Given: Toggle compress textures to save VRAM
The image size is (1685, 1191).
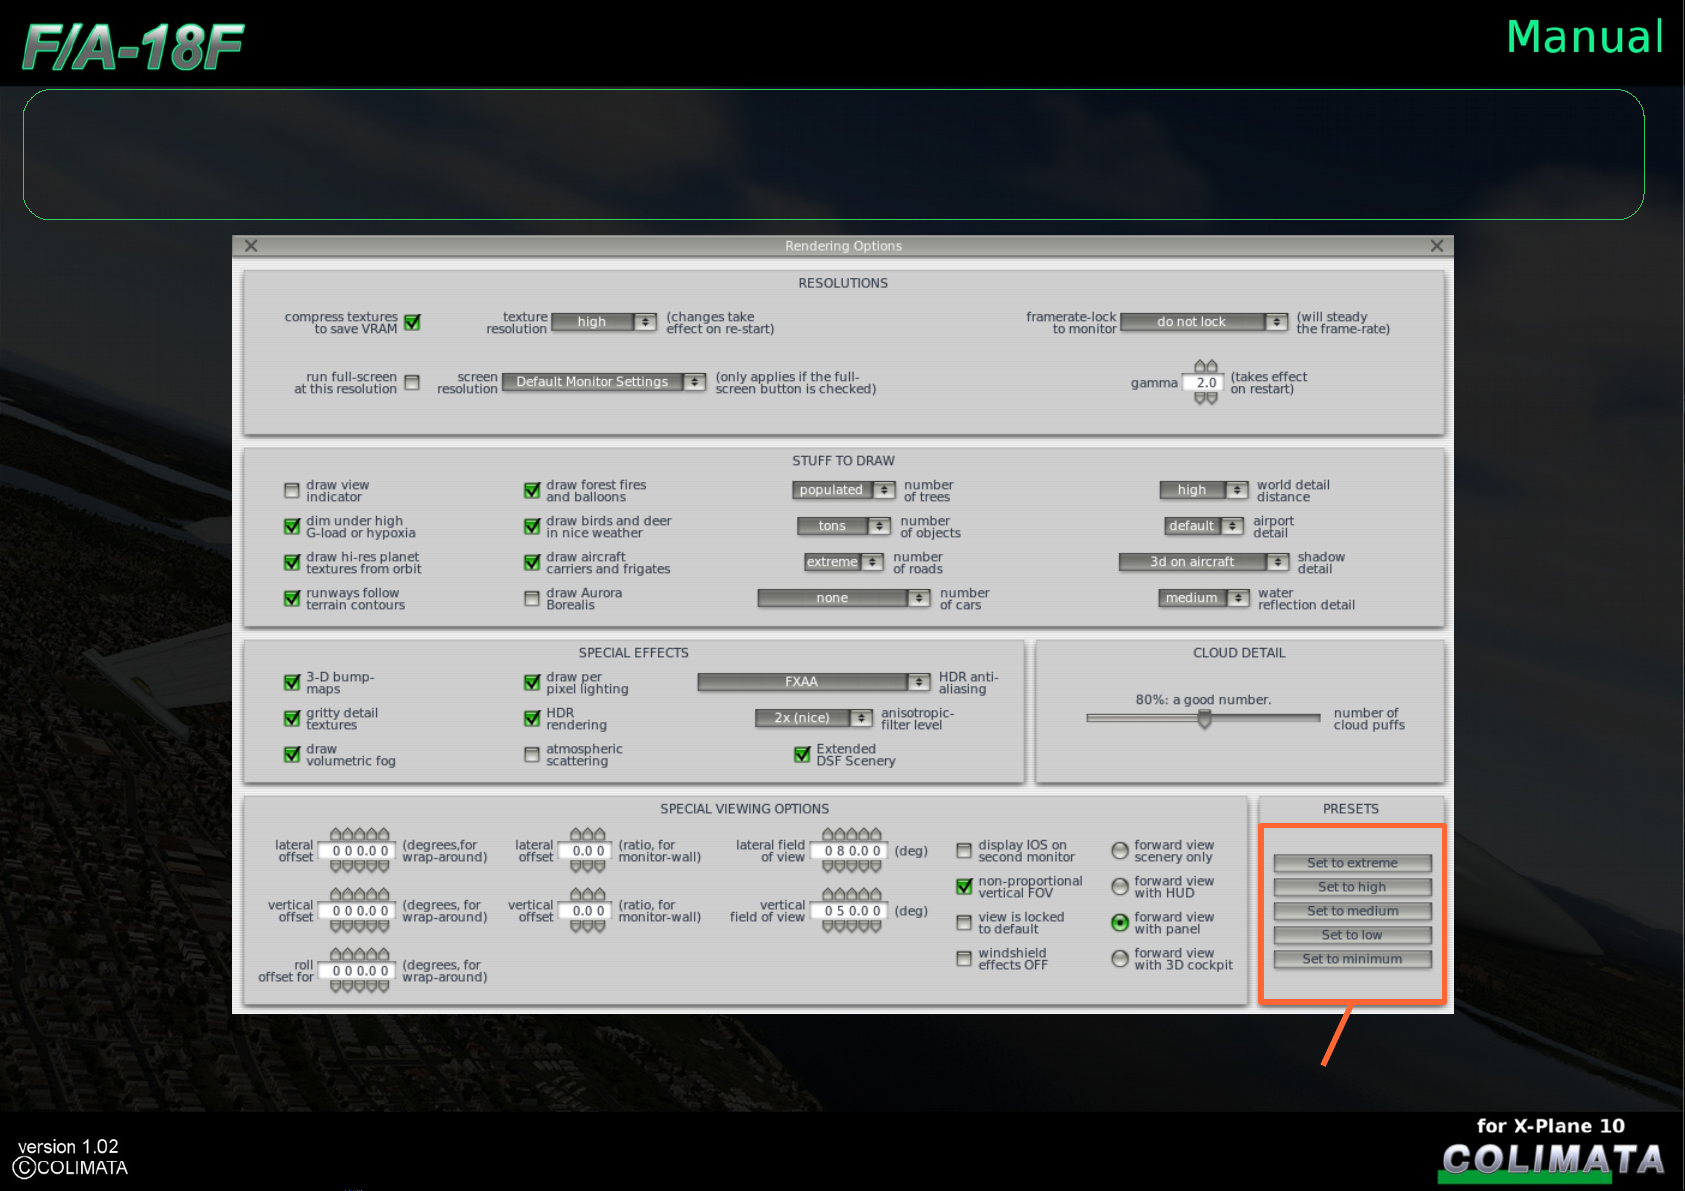Looking at the screenshot, I should pos(412,322).
